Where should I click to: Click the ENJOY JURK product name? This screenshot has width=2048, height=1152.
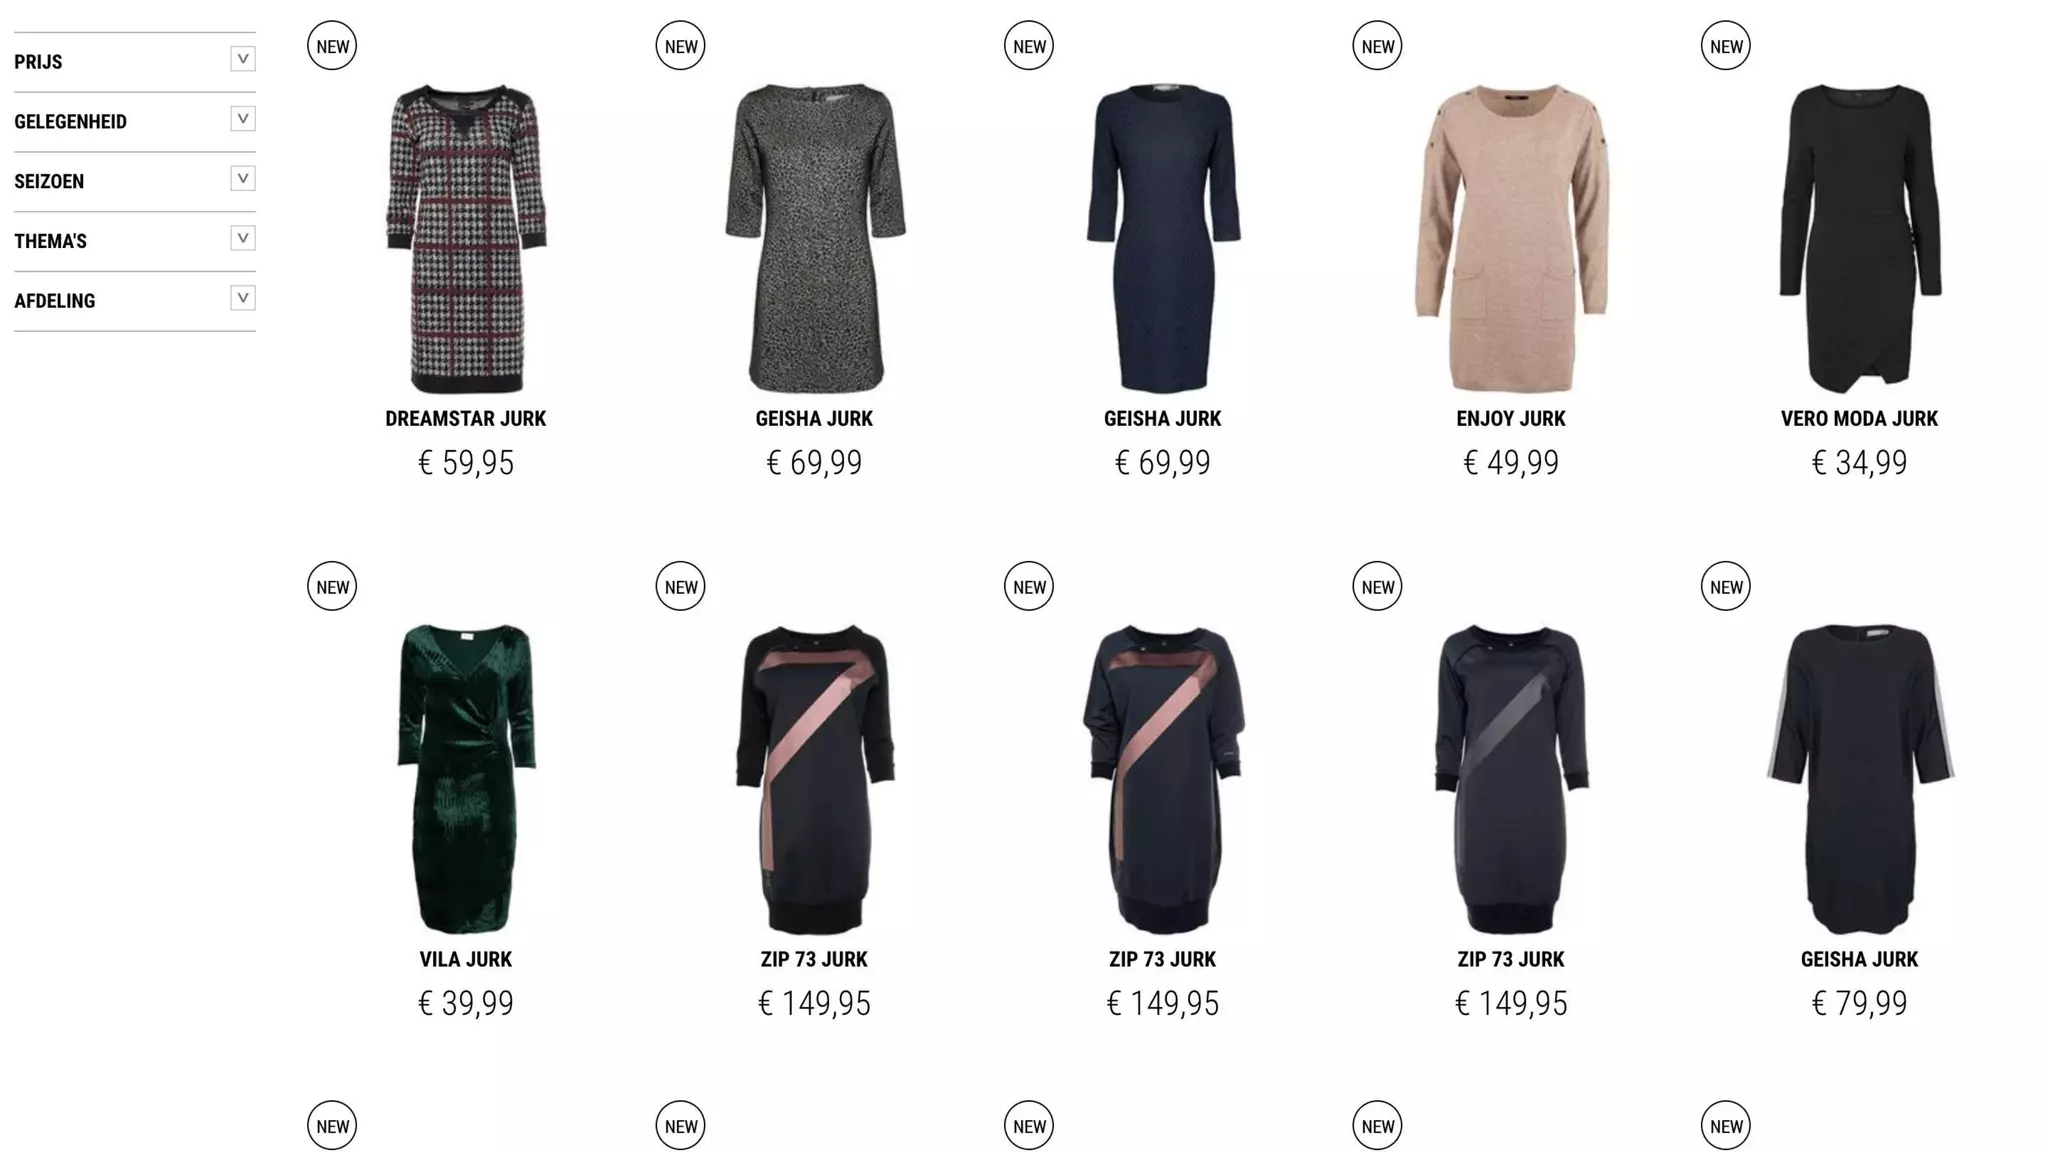click(1511, 419)
